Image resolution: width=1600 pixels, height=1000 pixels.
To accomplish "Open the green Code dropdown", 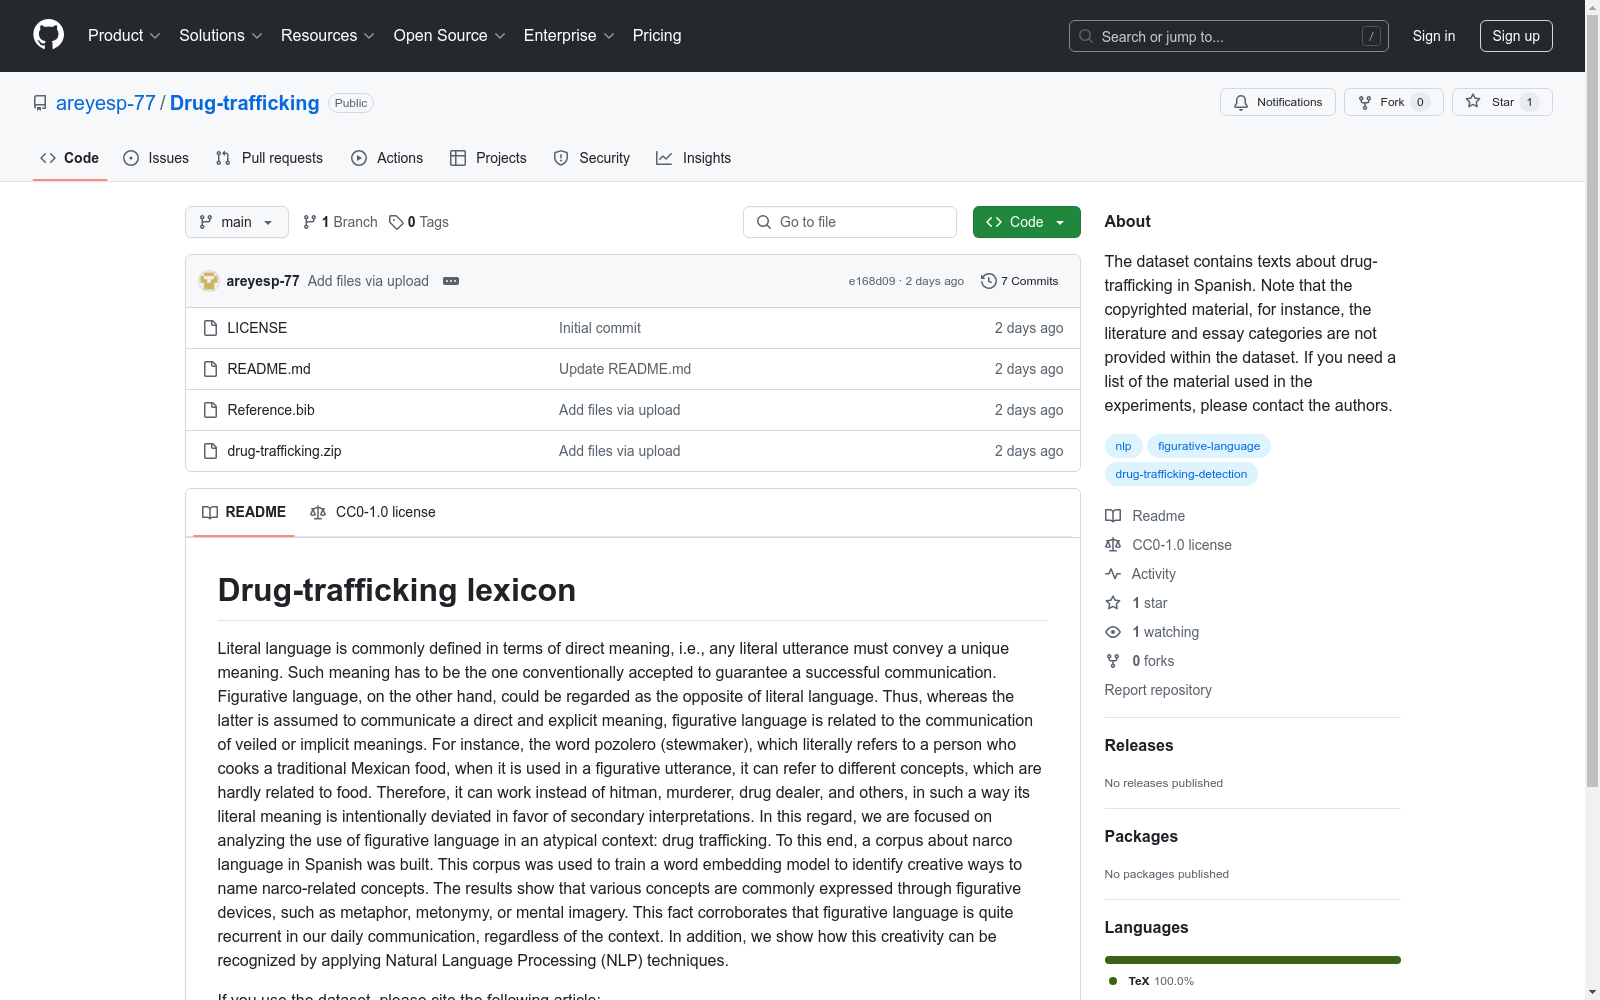I will [x=1026, y=222].
